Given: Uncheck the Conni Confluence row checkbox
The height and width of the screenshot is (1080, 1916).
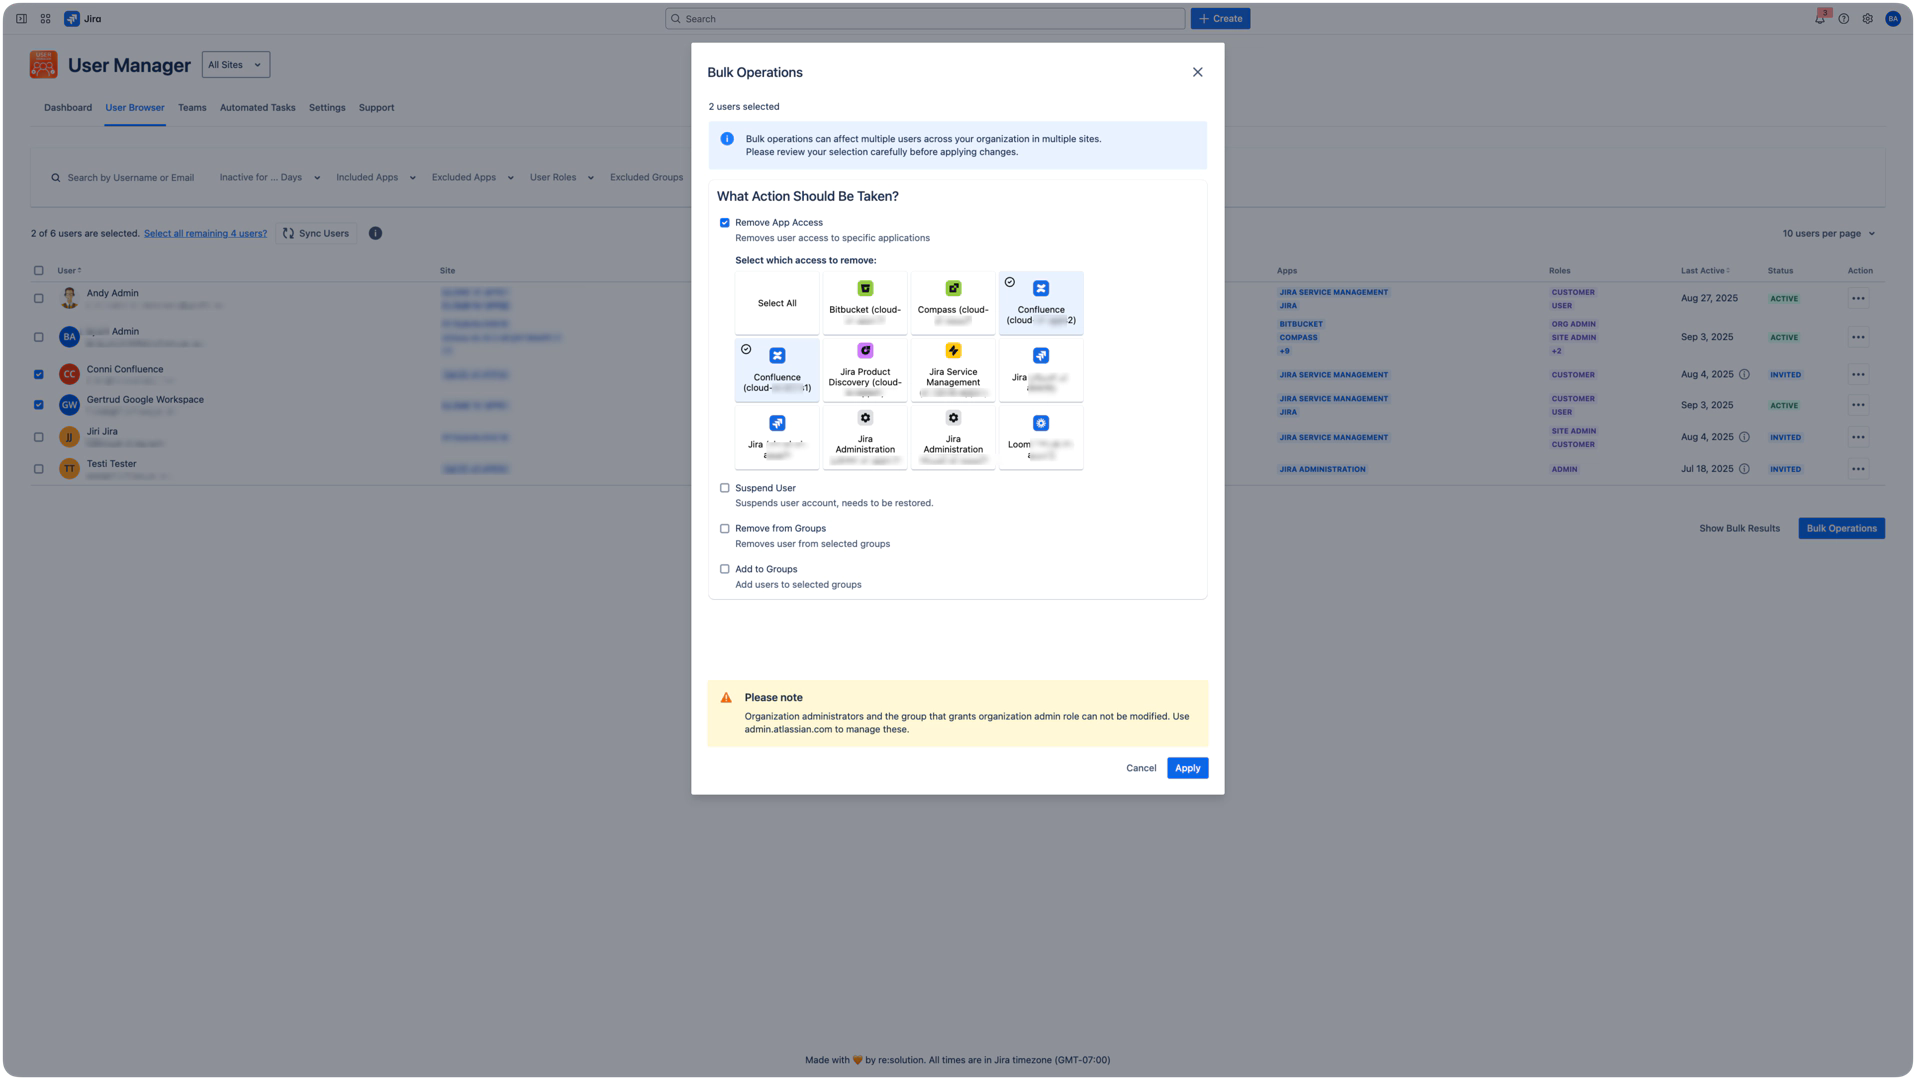Looking at the screenshot, I should tap(39, 375).
